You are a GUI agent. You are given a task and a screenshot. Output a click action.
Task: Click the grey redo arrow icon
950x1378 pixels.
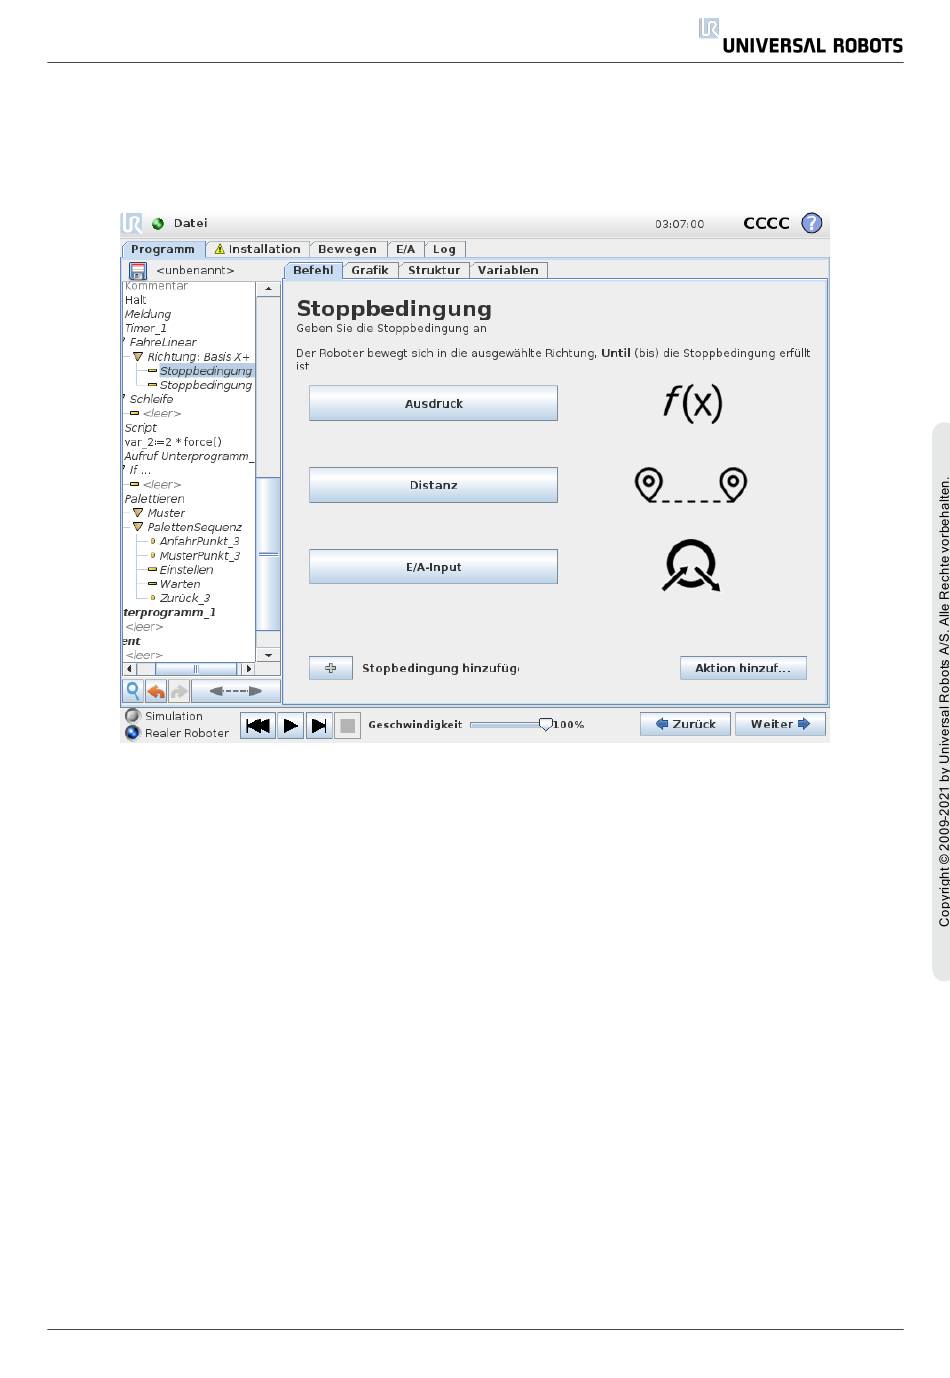pyautogui.click(x=179, y=691)
